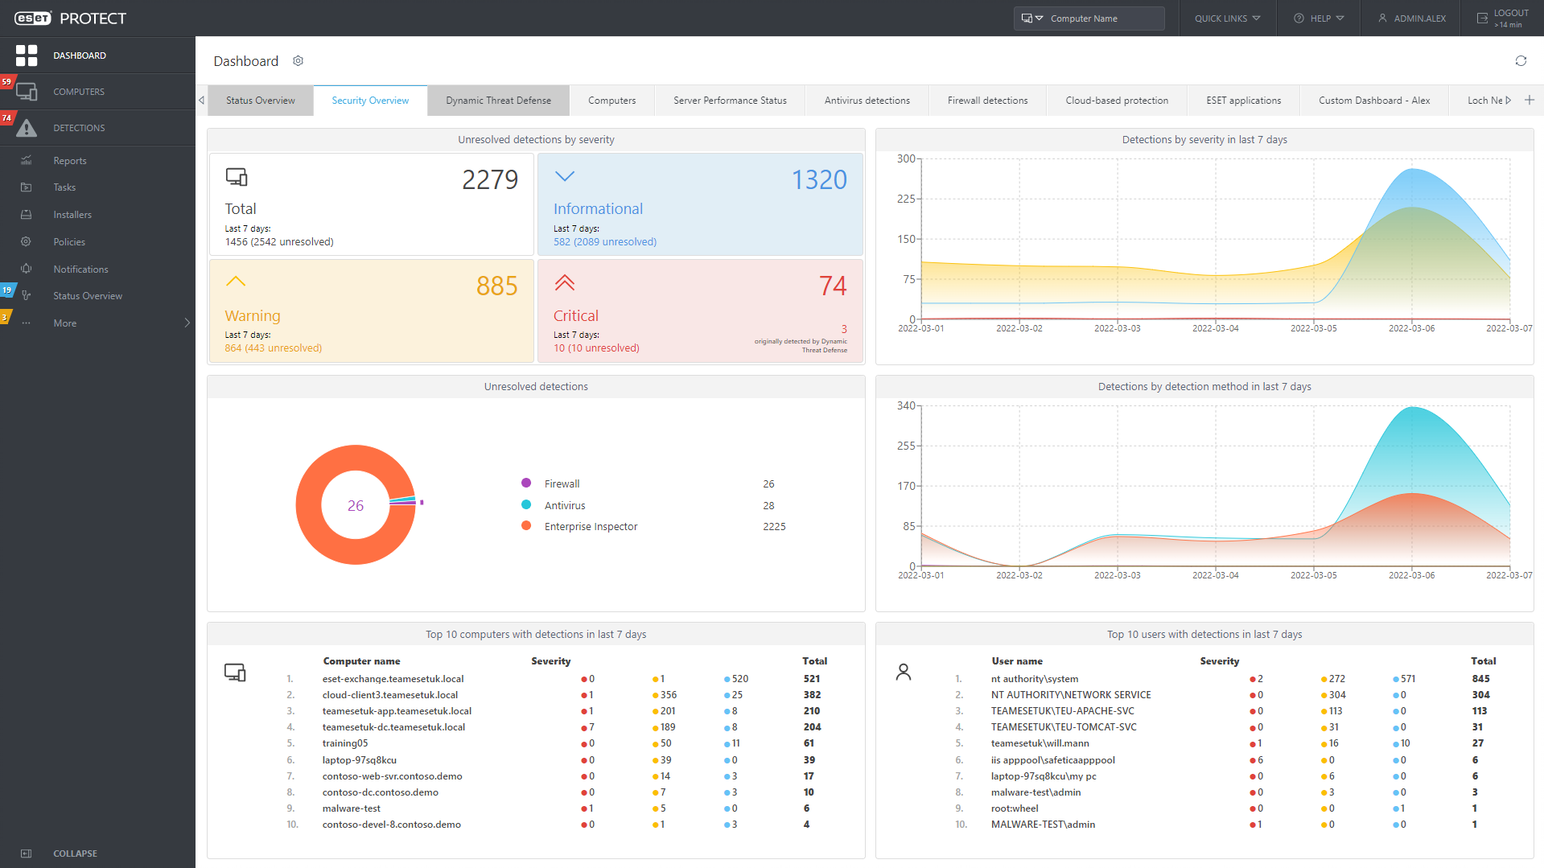This screenshot has height=868, width=1544.
Task: Switch to the Dynamic Threat Defense tab
Action: pyautogui.click(x=498, y=100)
